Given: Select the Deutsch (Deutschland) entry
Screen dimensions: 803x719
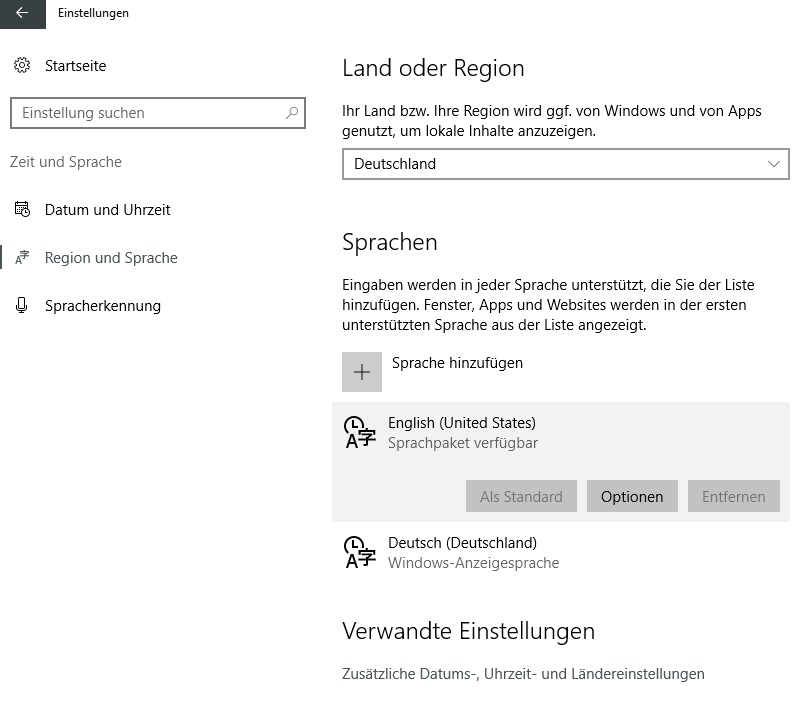Looking at the screenshot, I should 561,553.
